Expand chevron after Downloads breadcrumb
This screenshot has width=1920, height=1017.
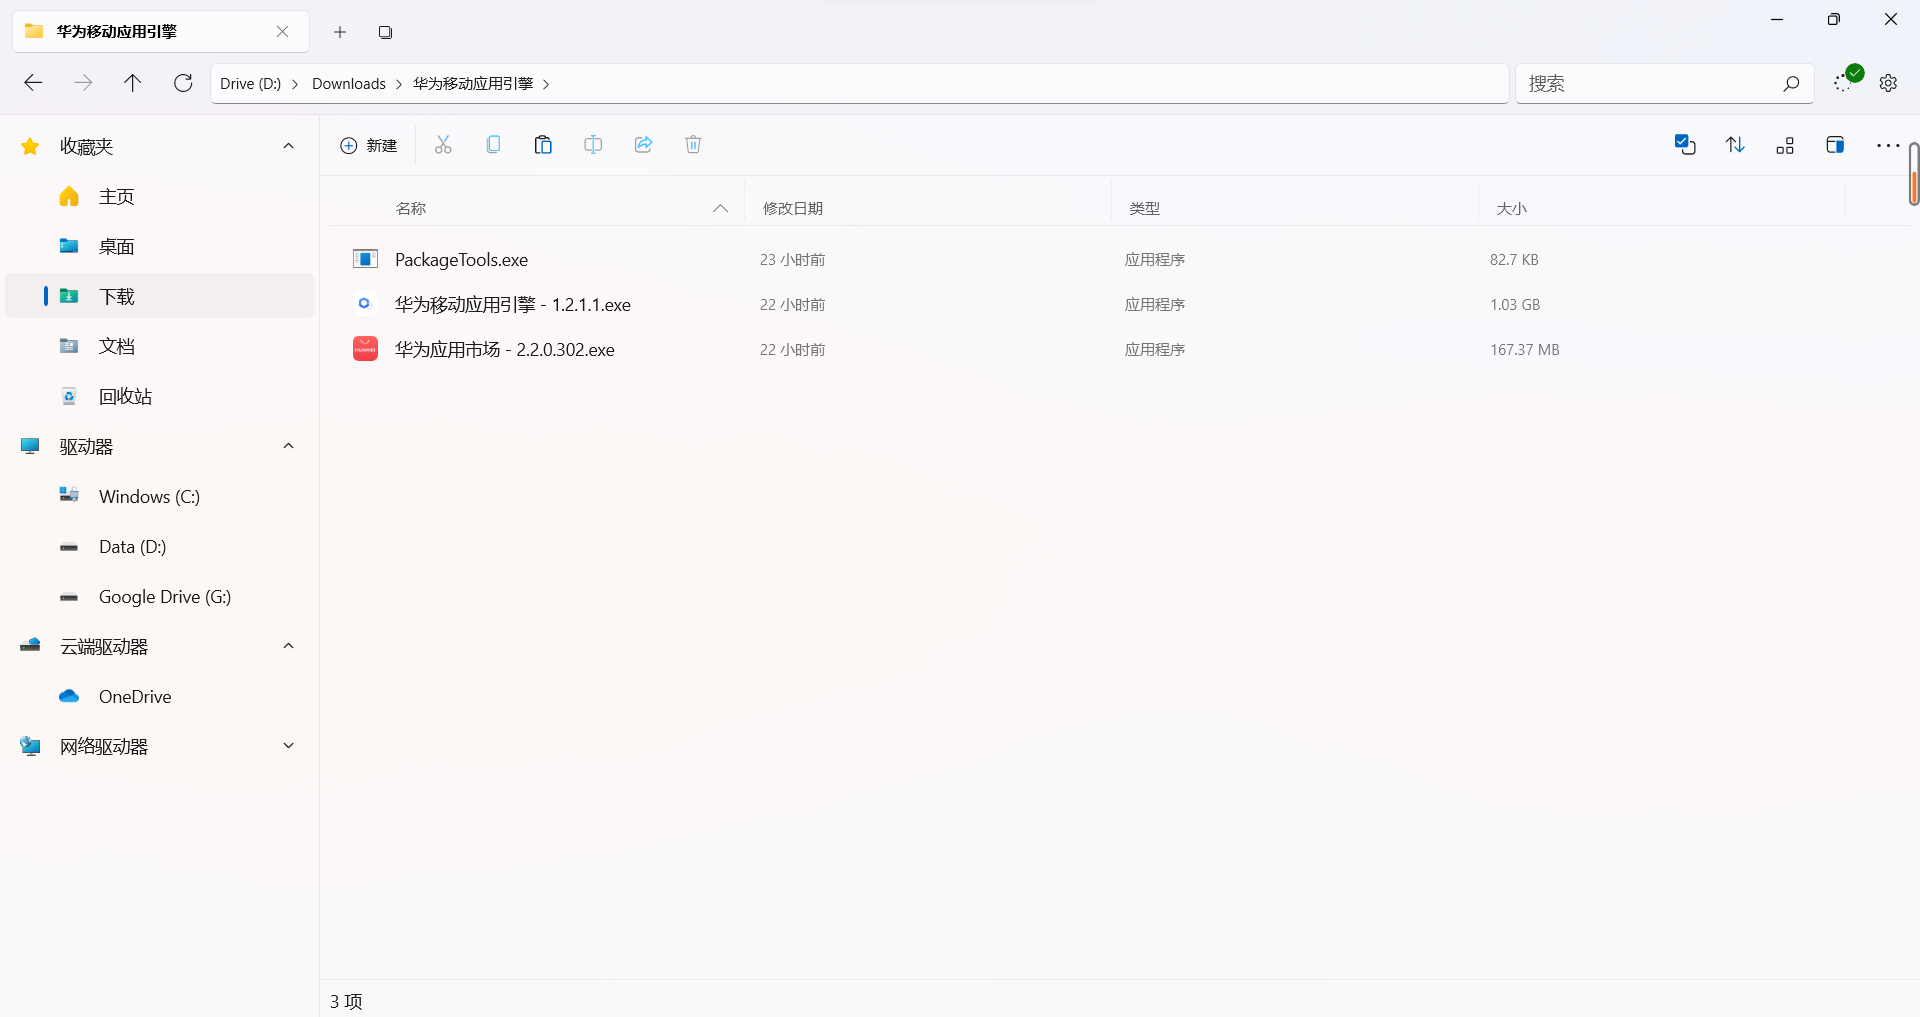pyautogui.click(x=399, y=84)
